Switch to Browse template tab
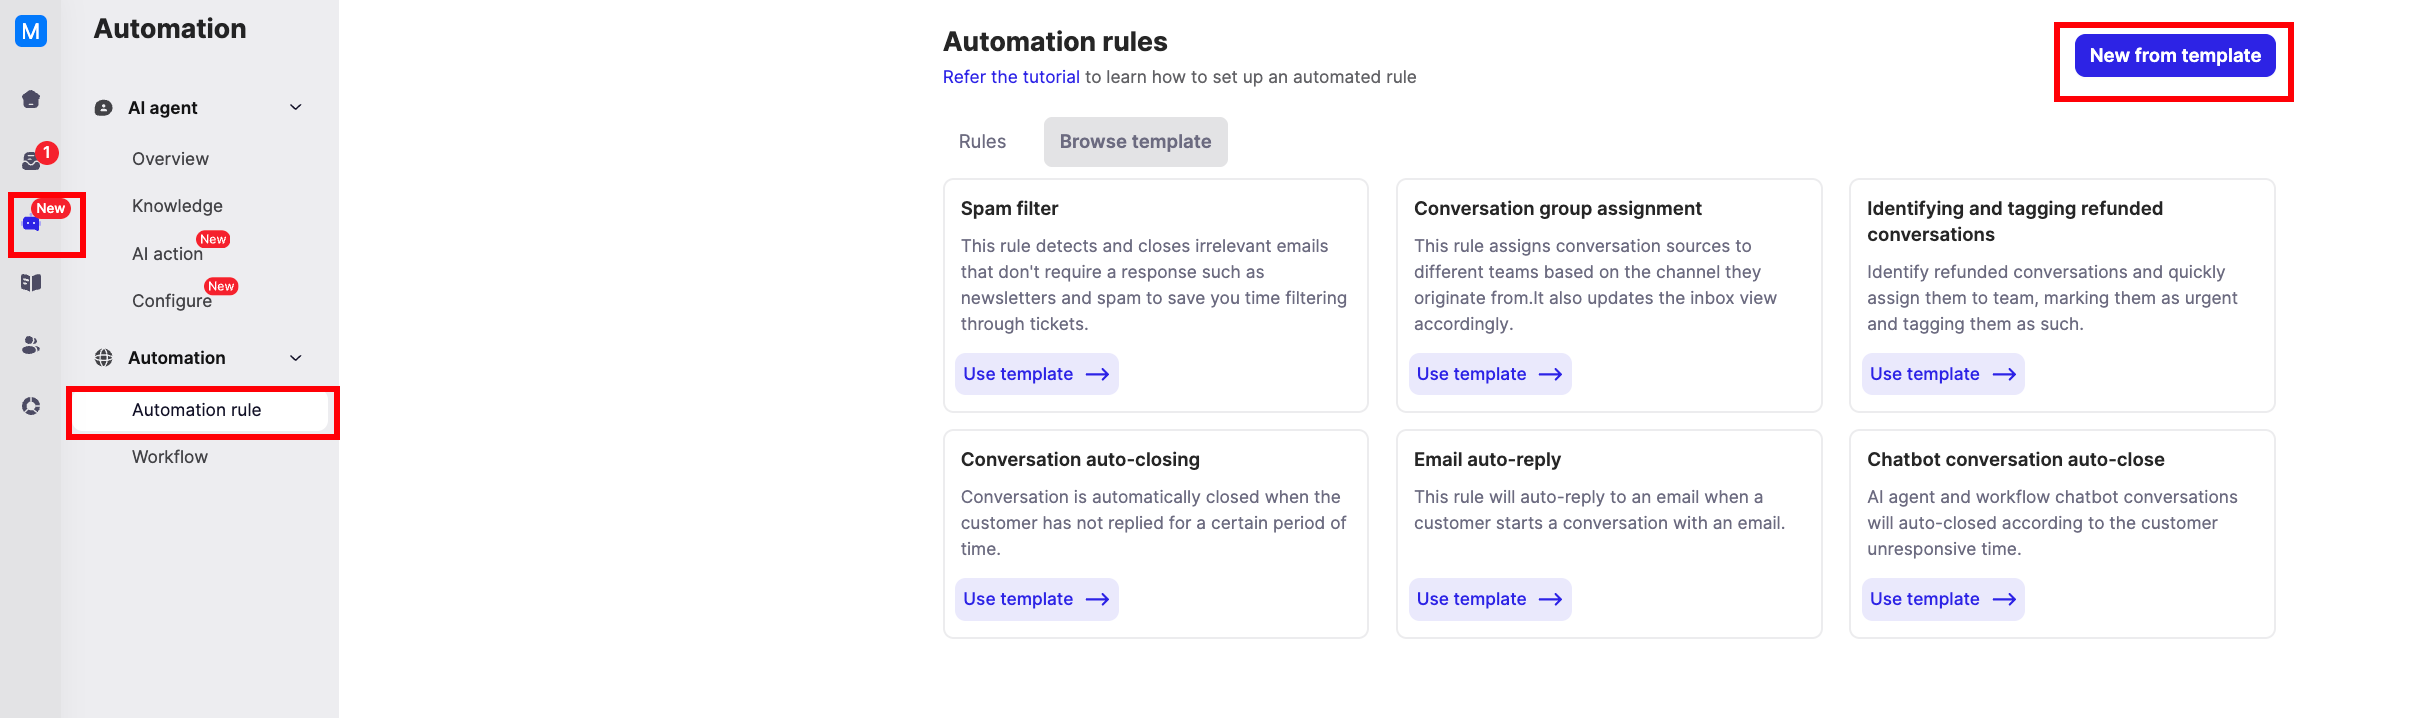Screen dimensions: 2412x718 point(1135,142)
